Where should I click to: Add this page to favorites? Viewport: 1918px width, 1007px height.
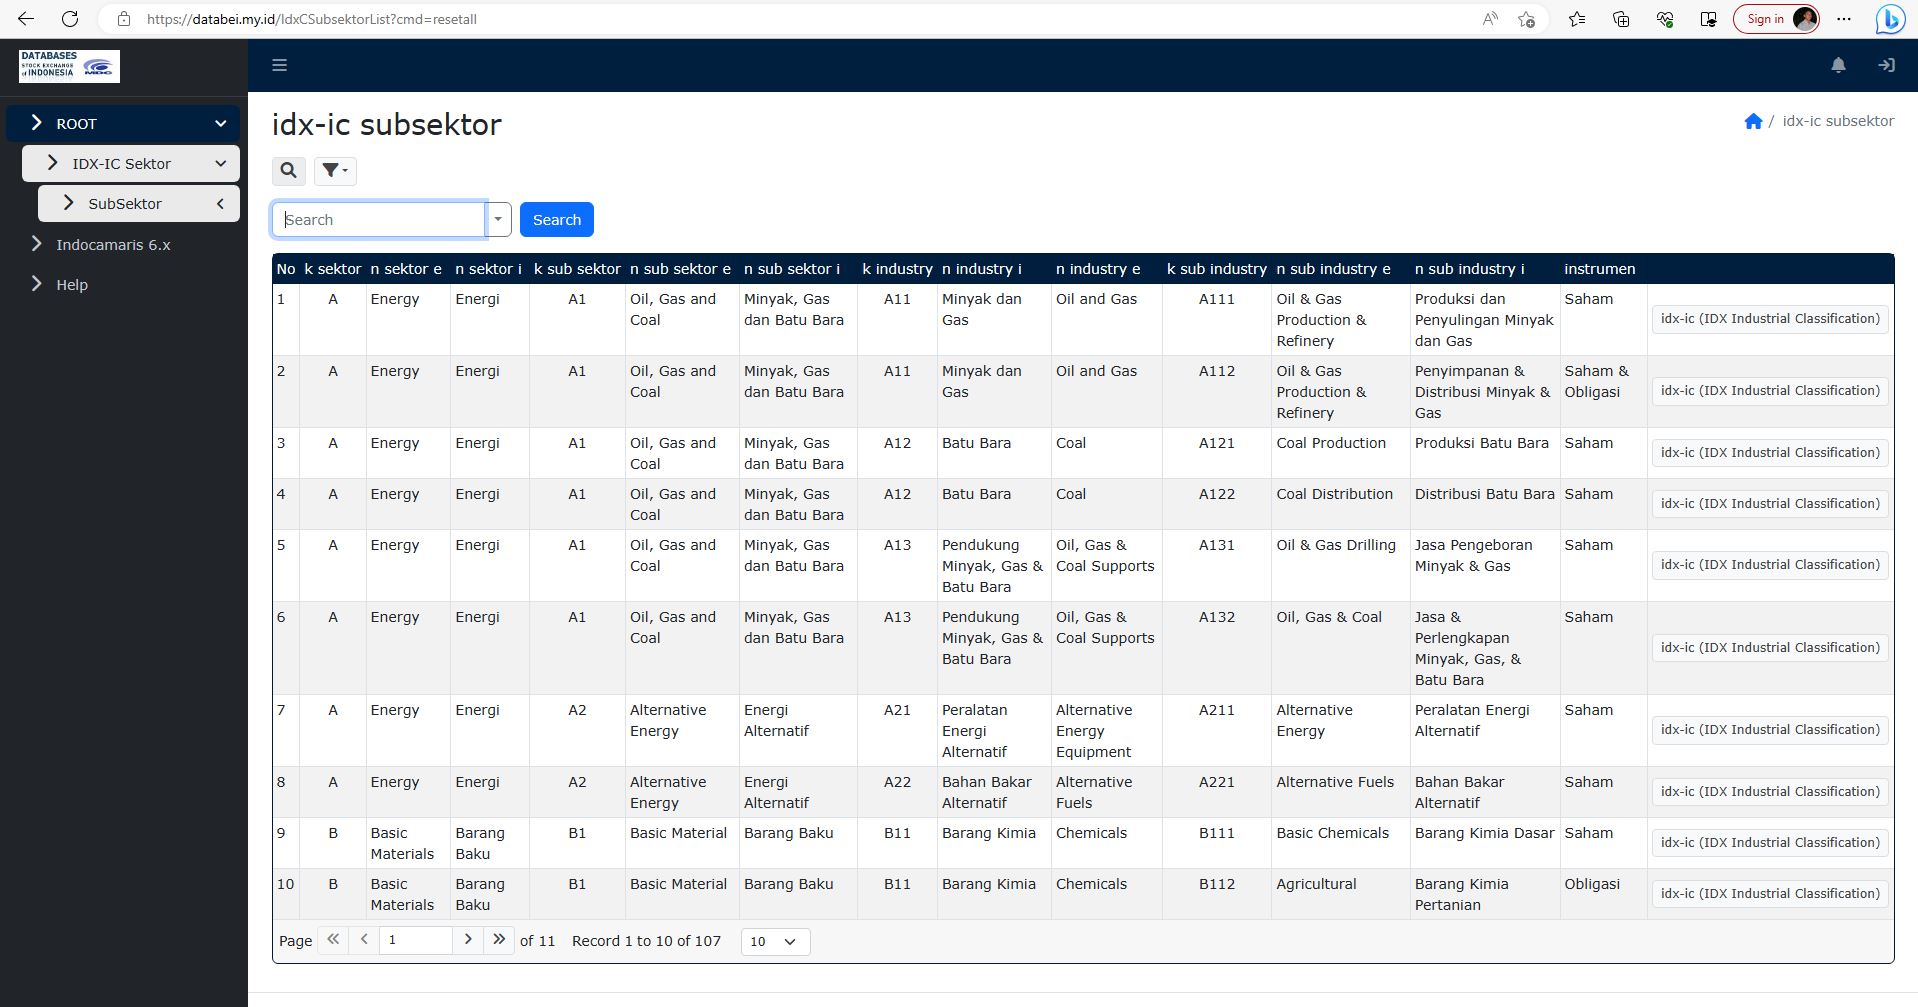1526,19
